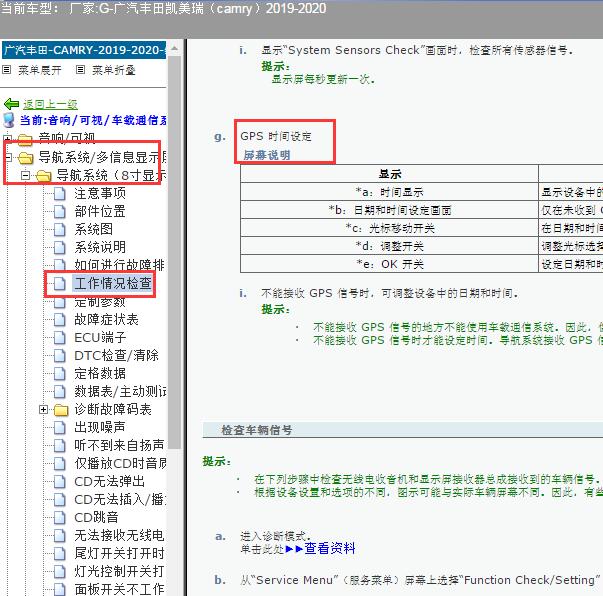Collapse the 导航系统/多信息显示 folder node
The width and height of the screenshot is (603, 596).
tap(8, 157)
